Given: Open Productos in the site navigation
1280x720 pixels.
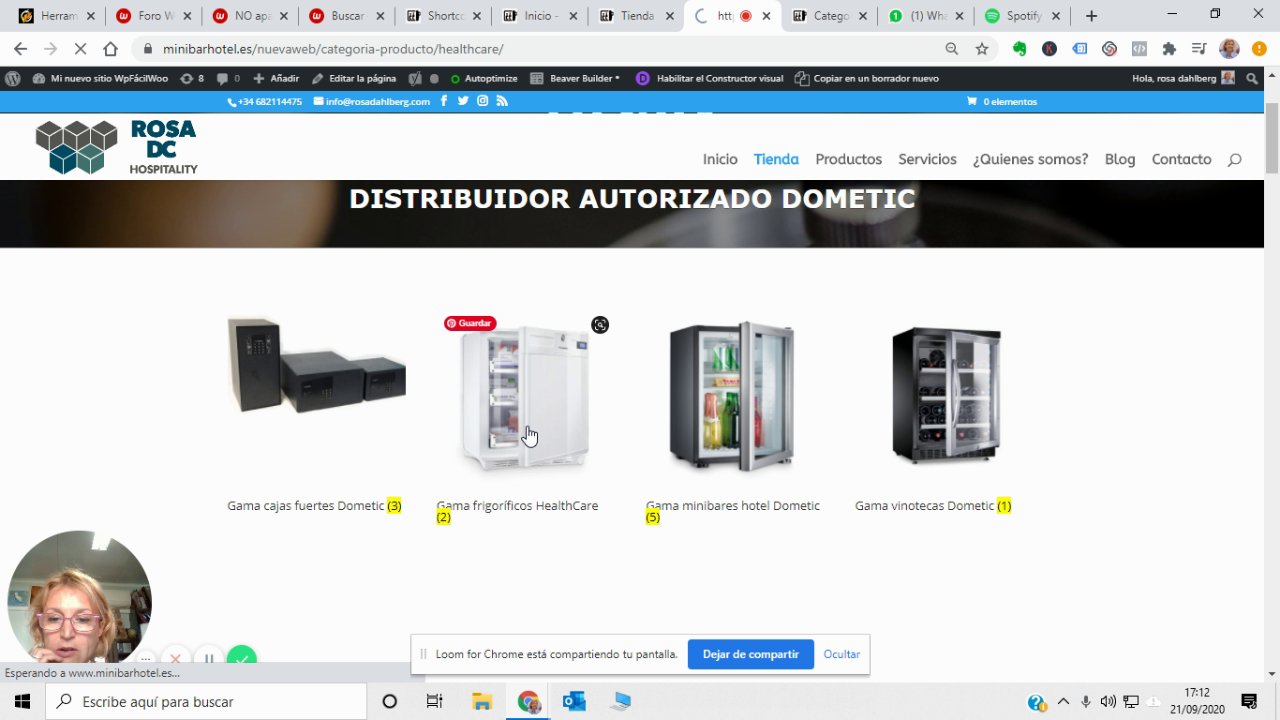Looking at the screenshot, I should point(848,159).
